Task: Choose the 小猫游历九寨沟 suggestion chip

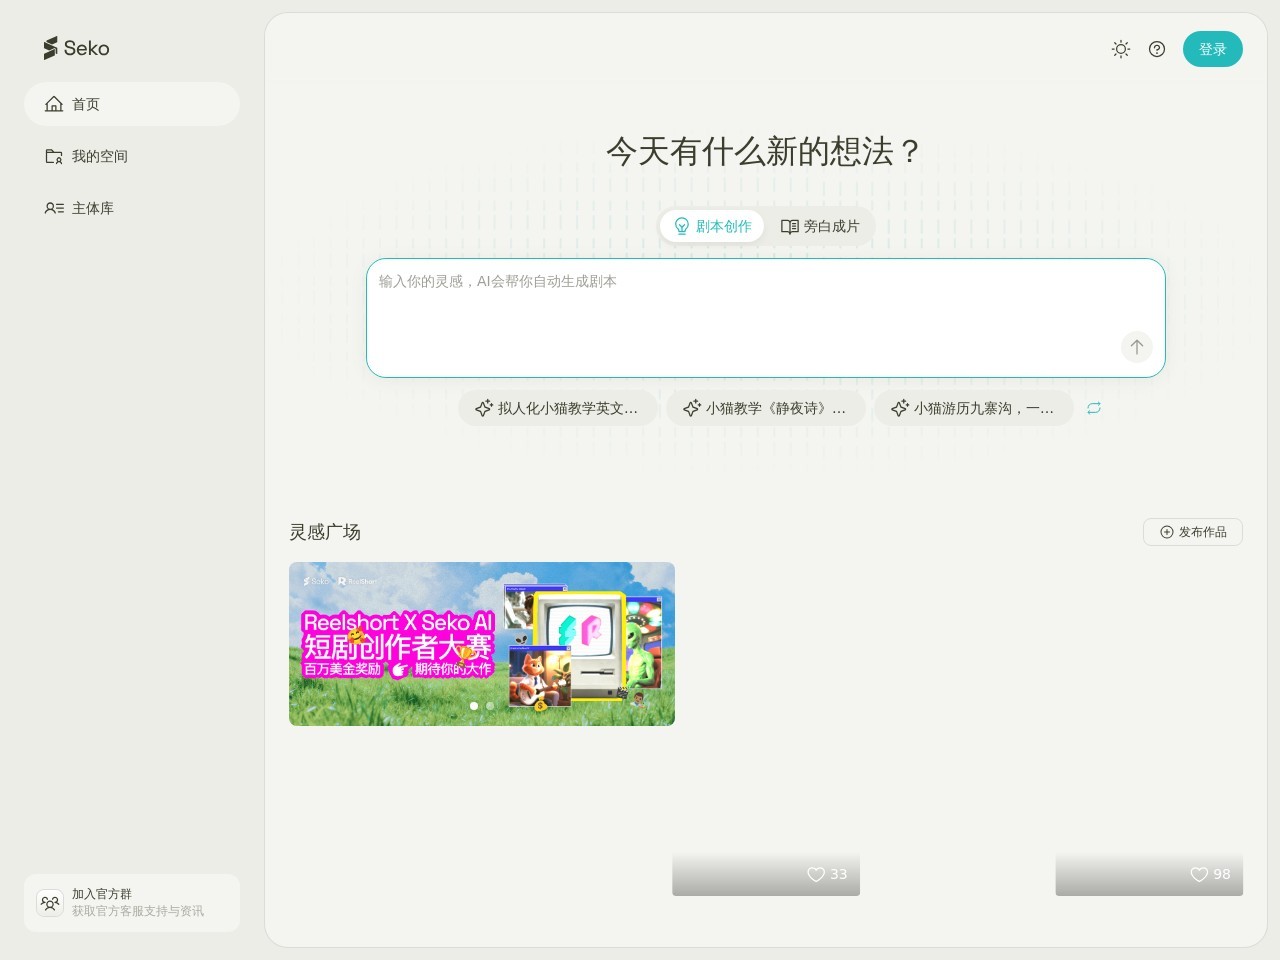Action: coord(973,408)
